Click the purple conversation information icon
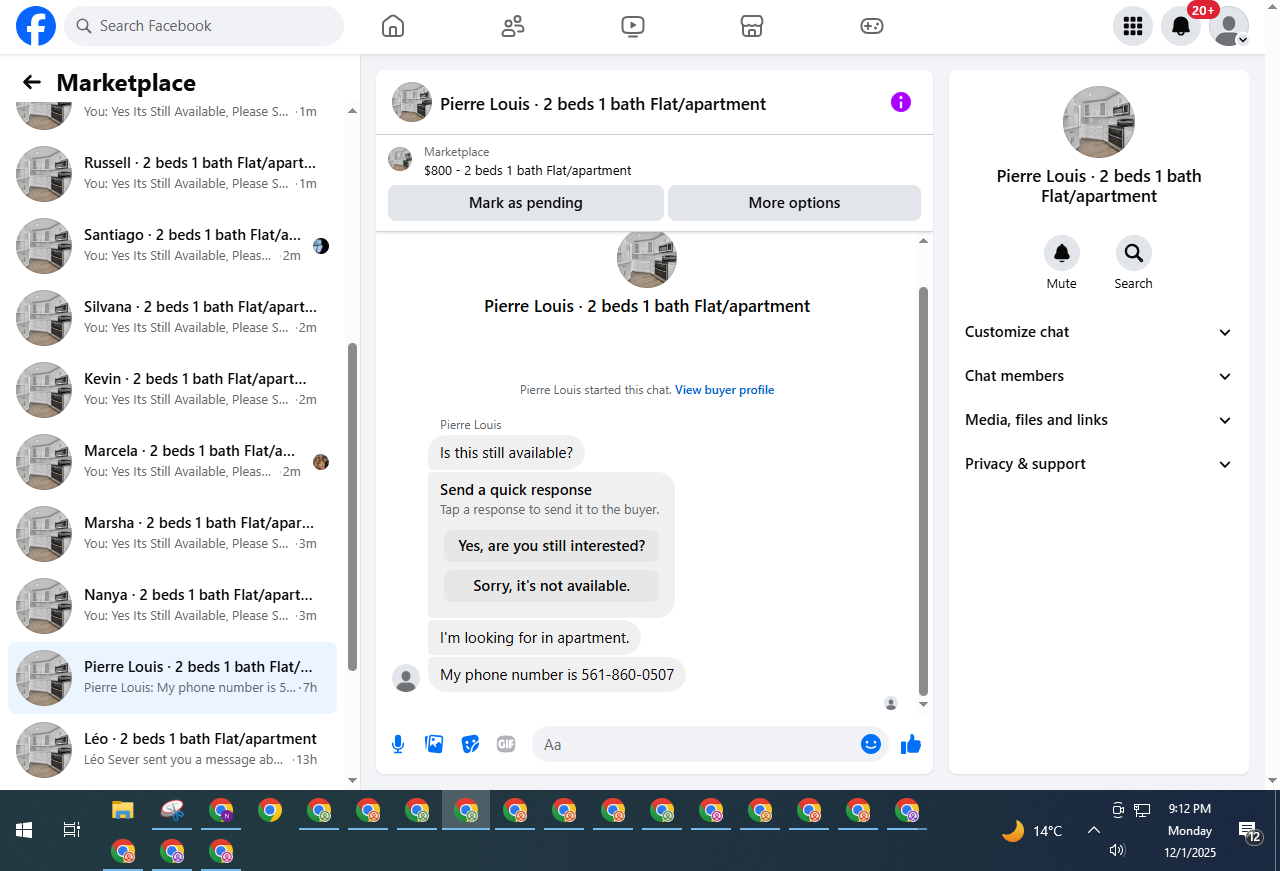 pos(901,102)
